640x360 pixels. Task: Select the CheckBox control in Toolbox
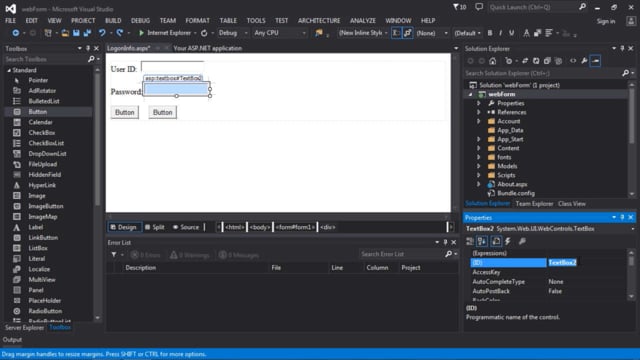click(42, 133)
